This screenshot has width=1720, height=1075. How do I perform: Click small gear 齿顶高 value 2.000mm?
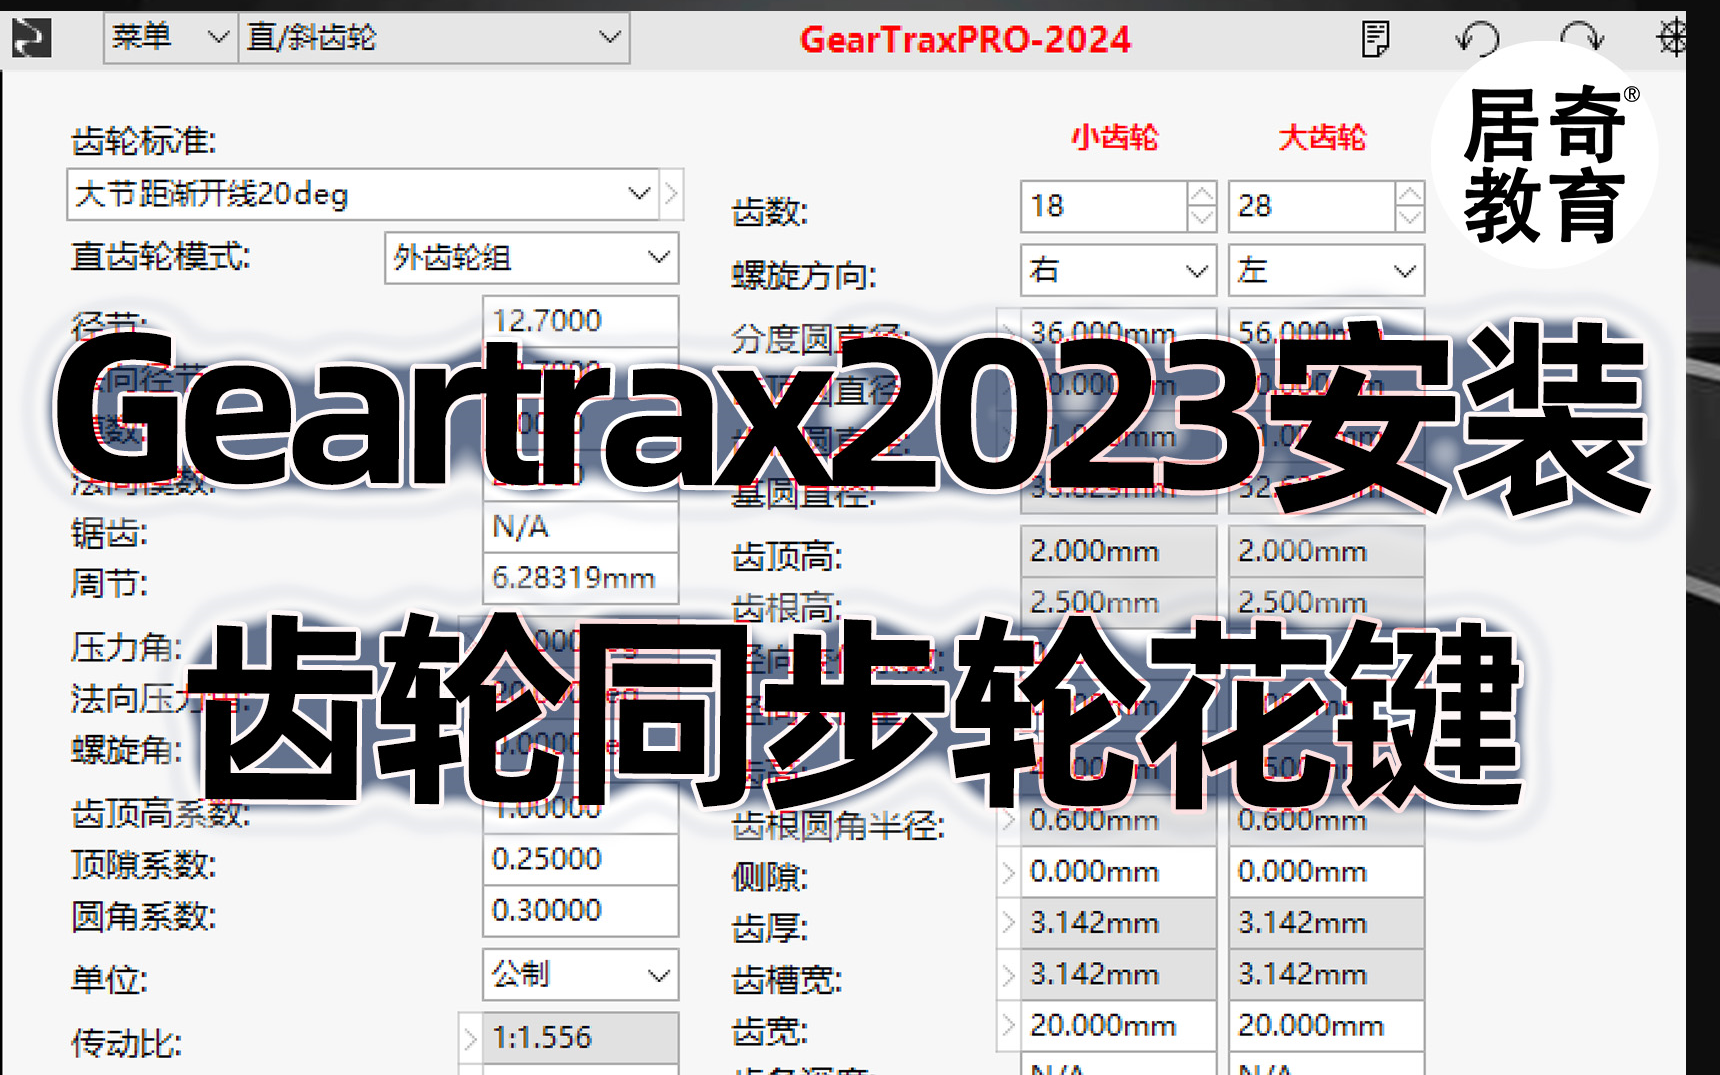(x=1118, y=551)
